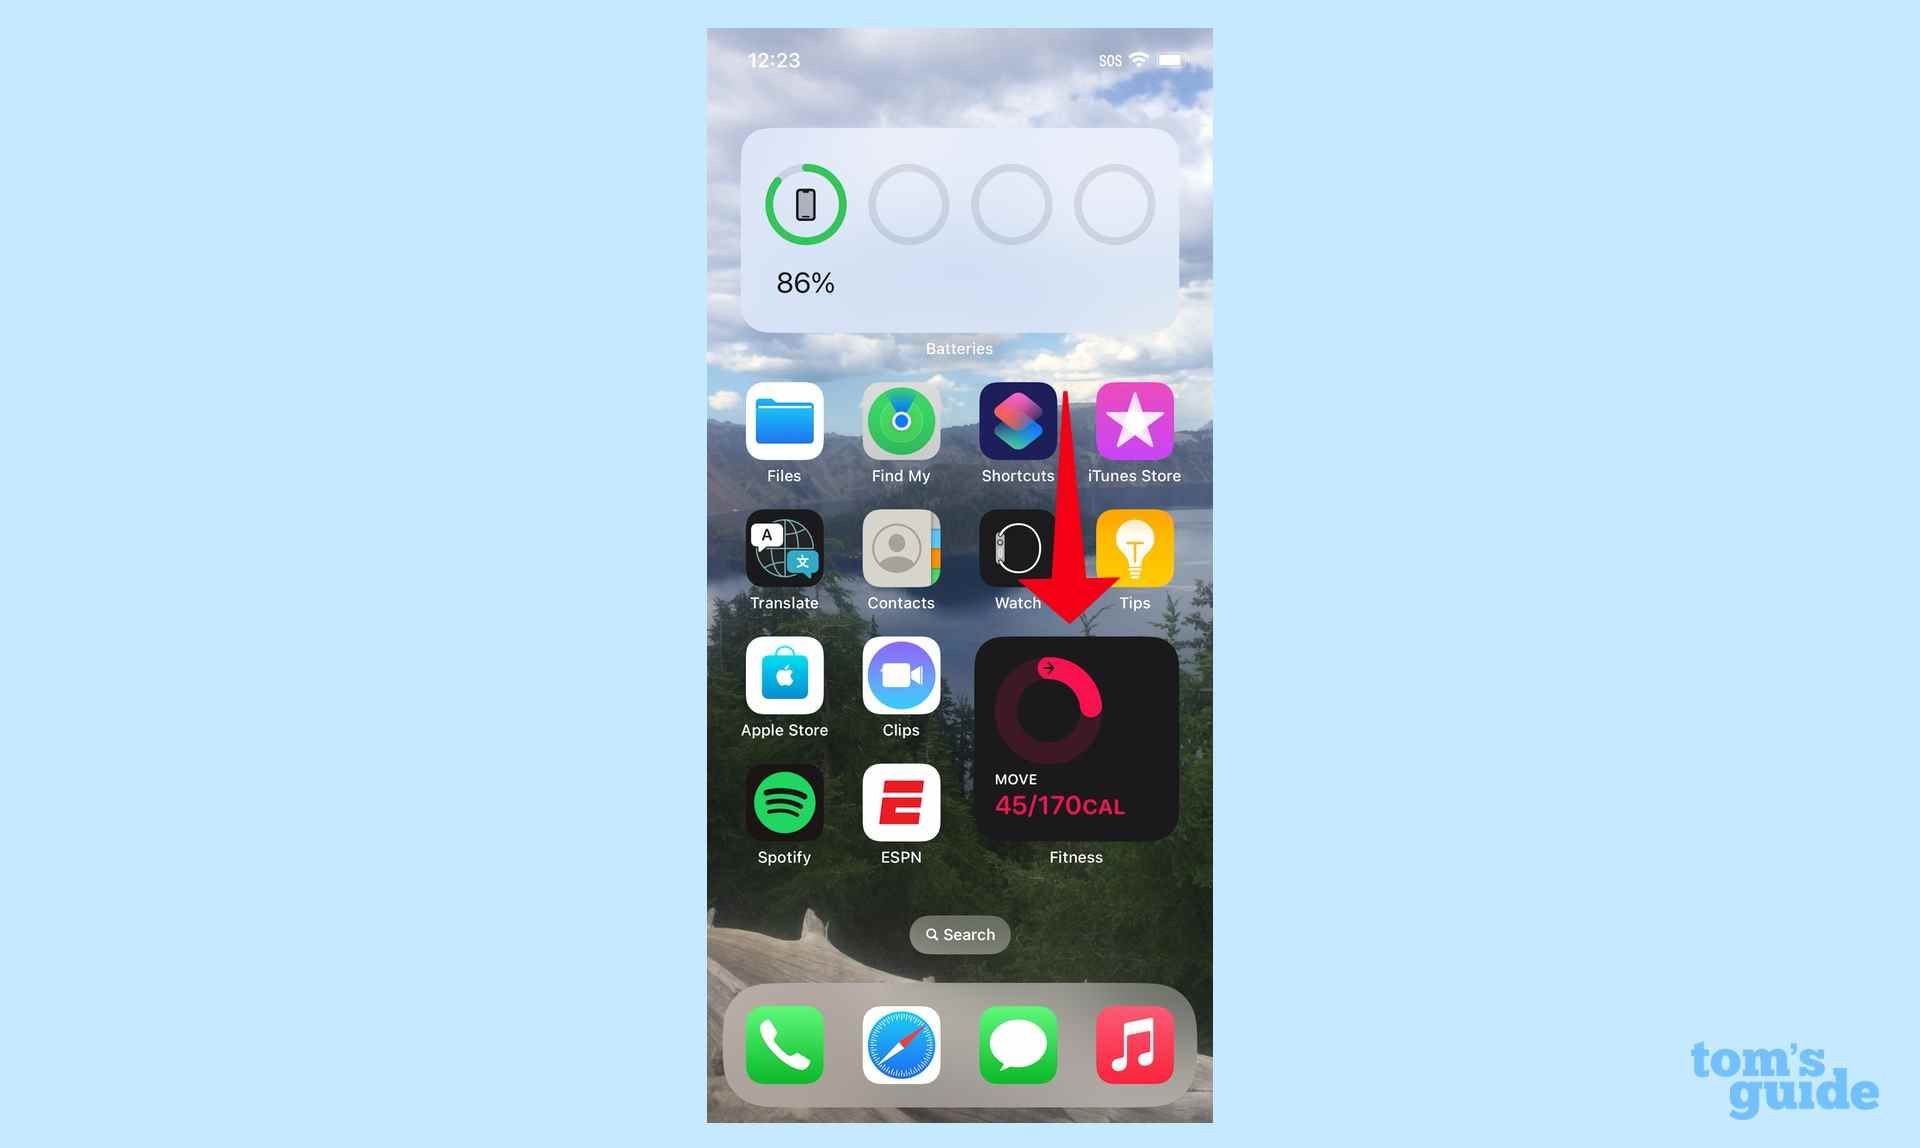Open the Messages app
The height and width of the screenshot is (1148, 1920).
point(1018,1044)
